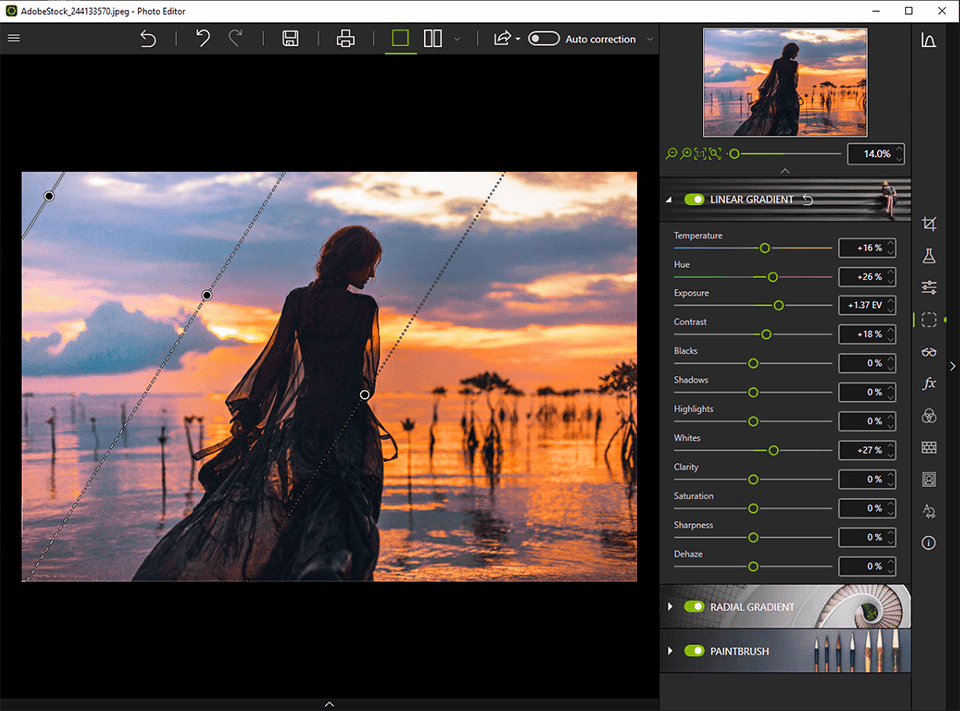
Task: Select the local adjustments selection tool
Action: [929, 319]
